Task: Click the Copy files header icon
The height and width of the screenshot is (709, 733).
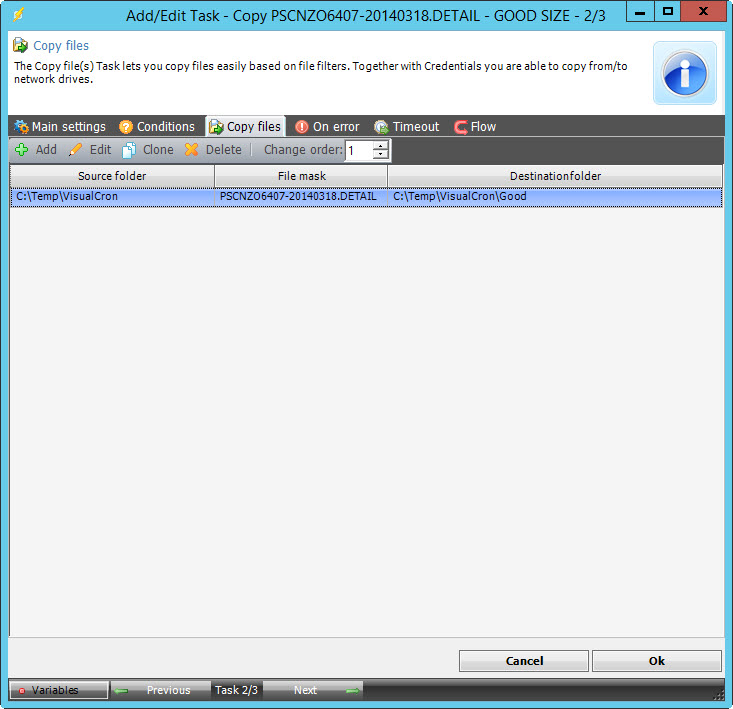Action: (20, 46)
